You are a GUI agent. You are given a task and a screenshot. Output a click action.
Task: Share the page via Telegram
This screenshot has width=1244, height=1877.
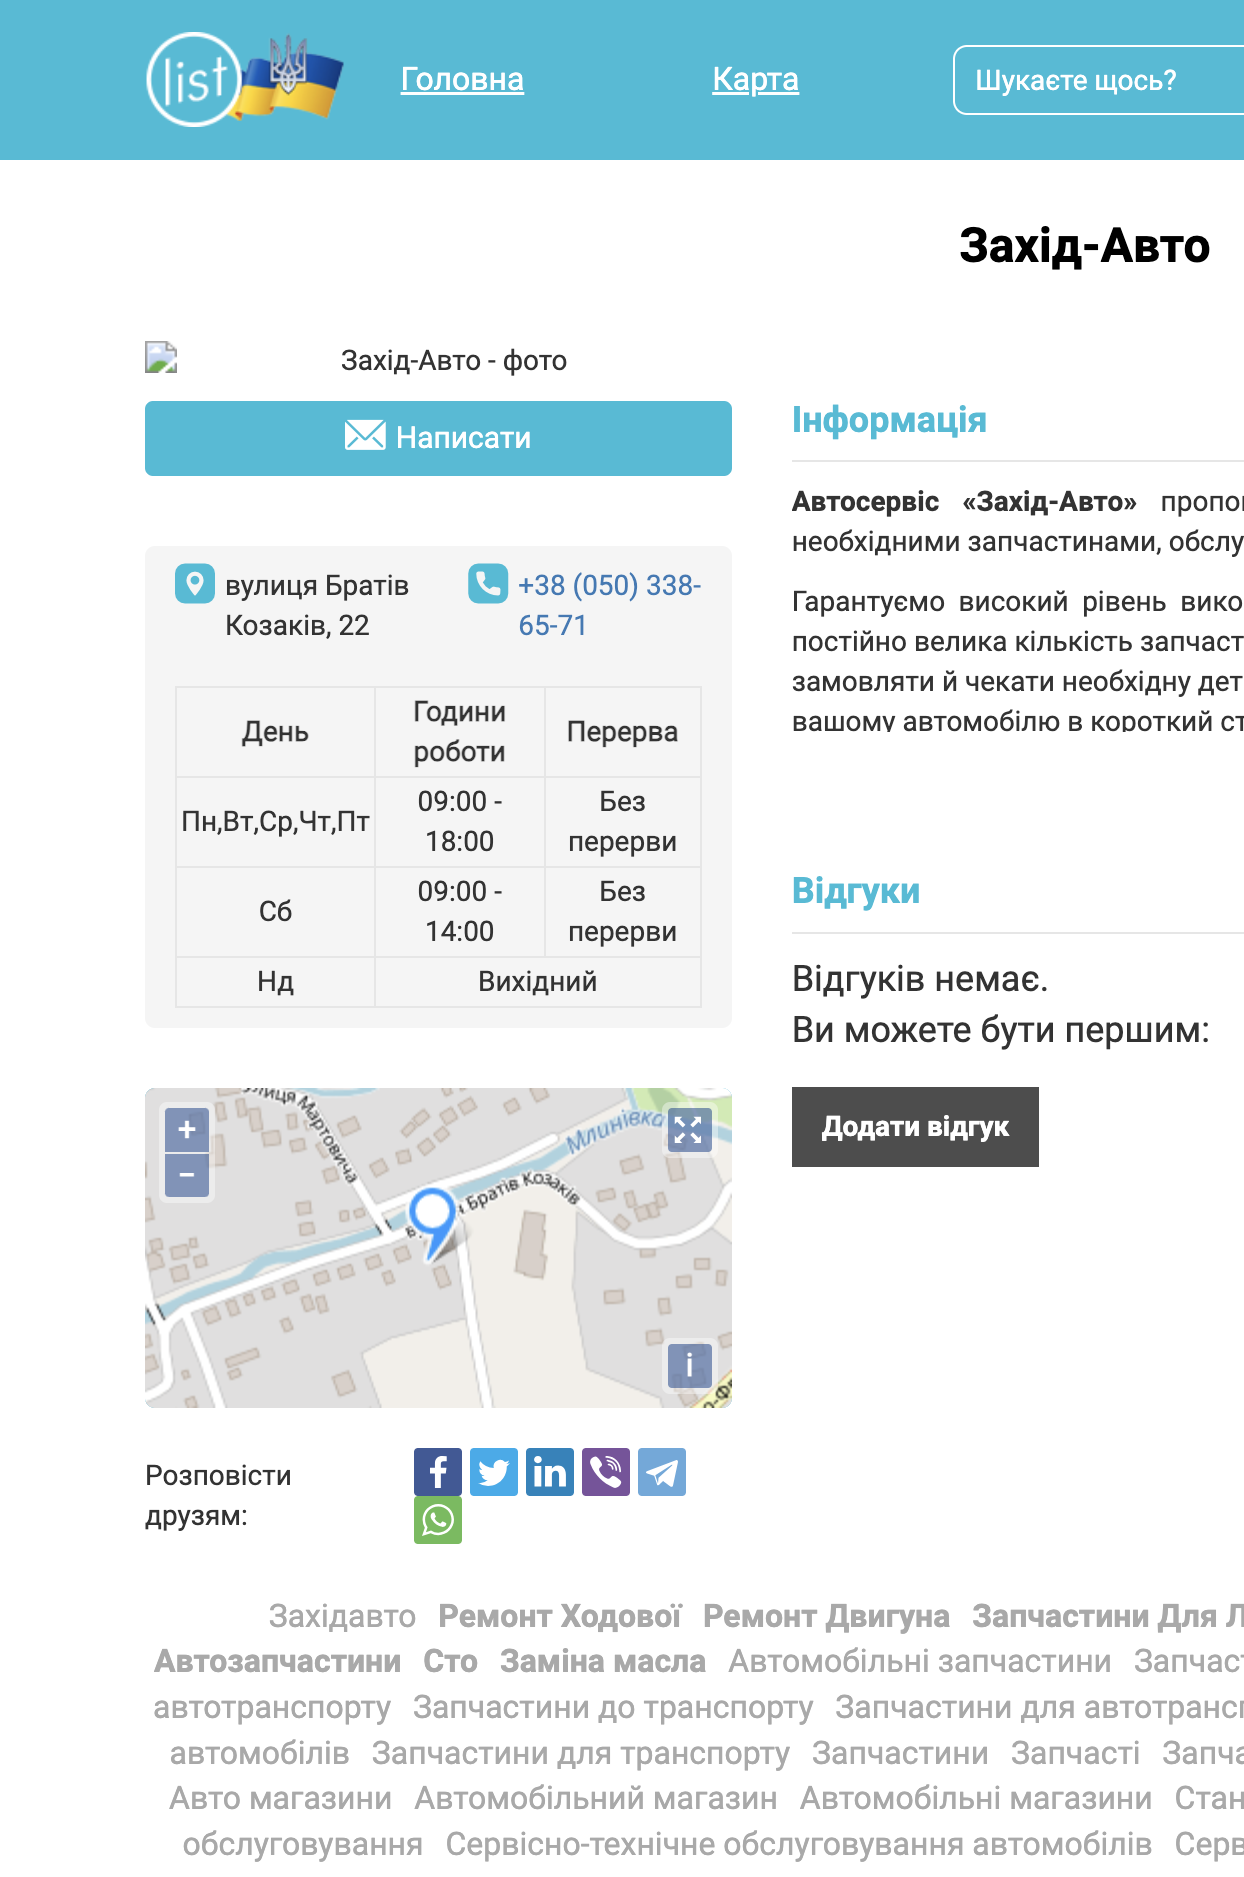coord(662,1472)
